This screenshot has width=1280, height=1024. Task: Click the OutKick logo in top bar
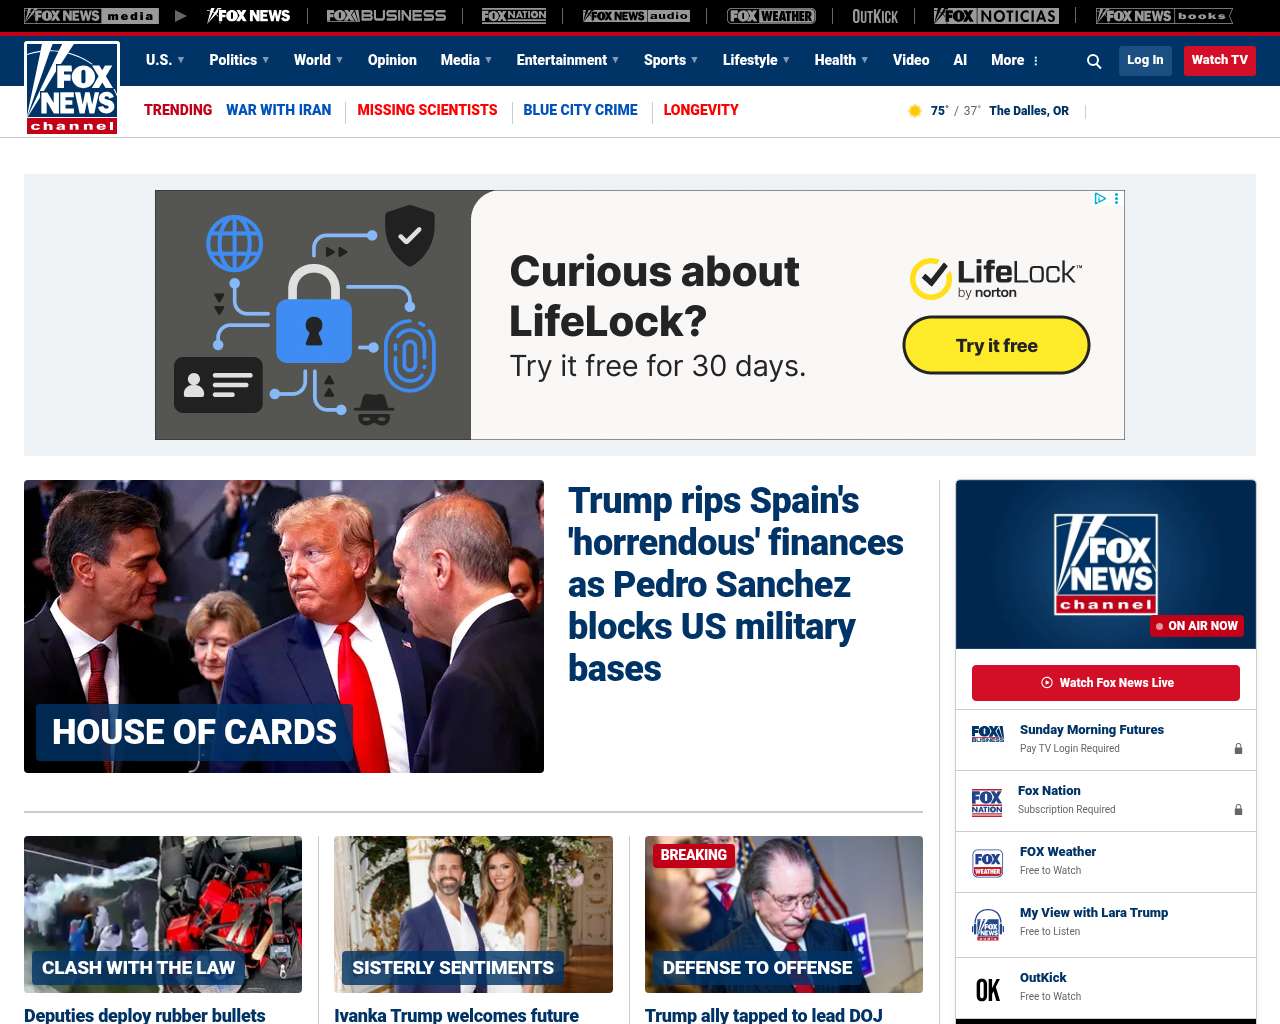click(x=875, y=16)
